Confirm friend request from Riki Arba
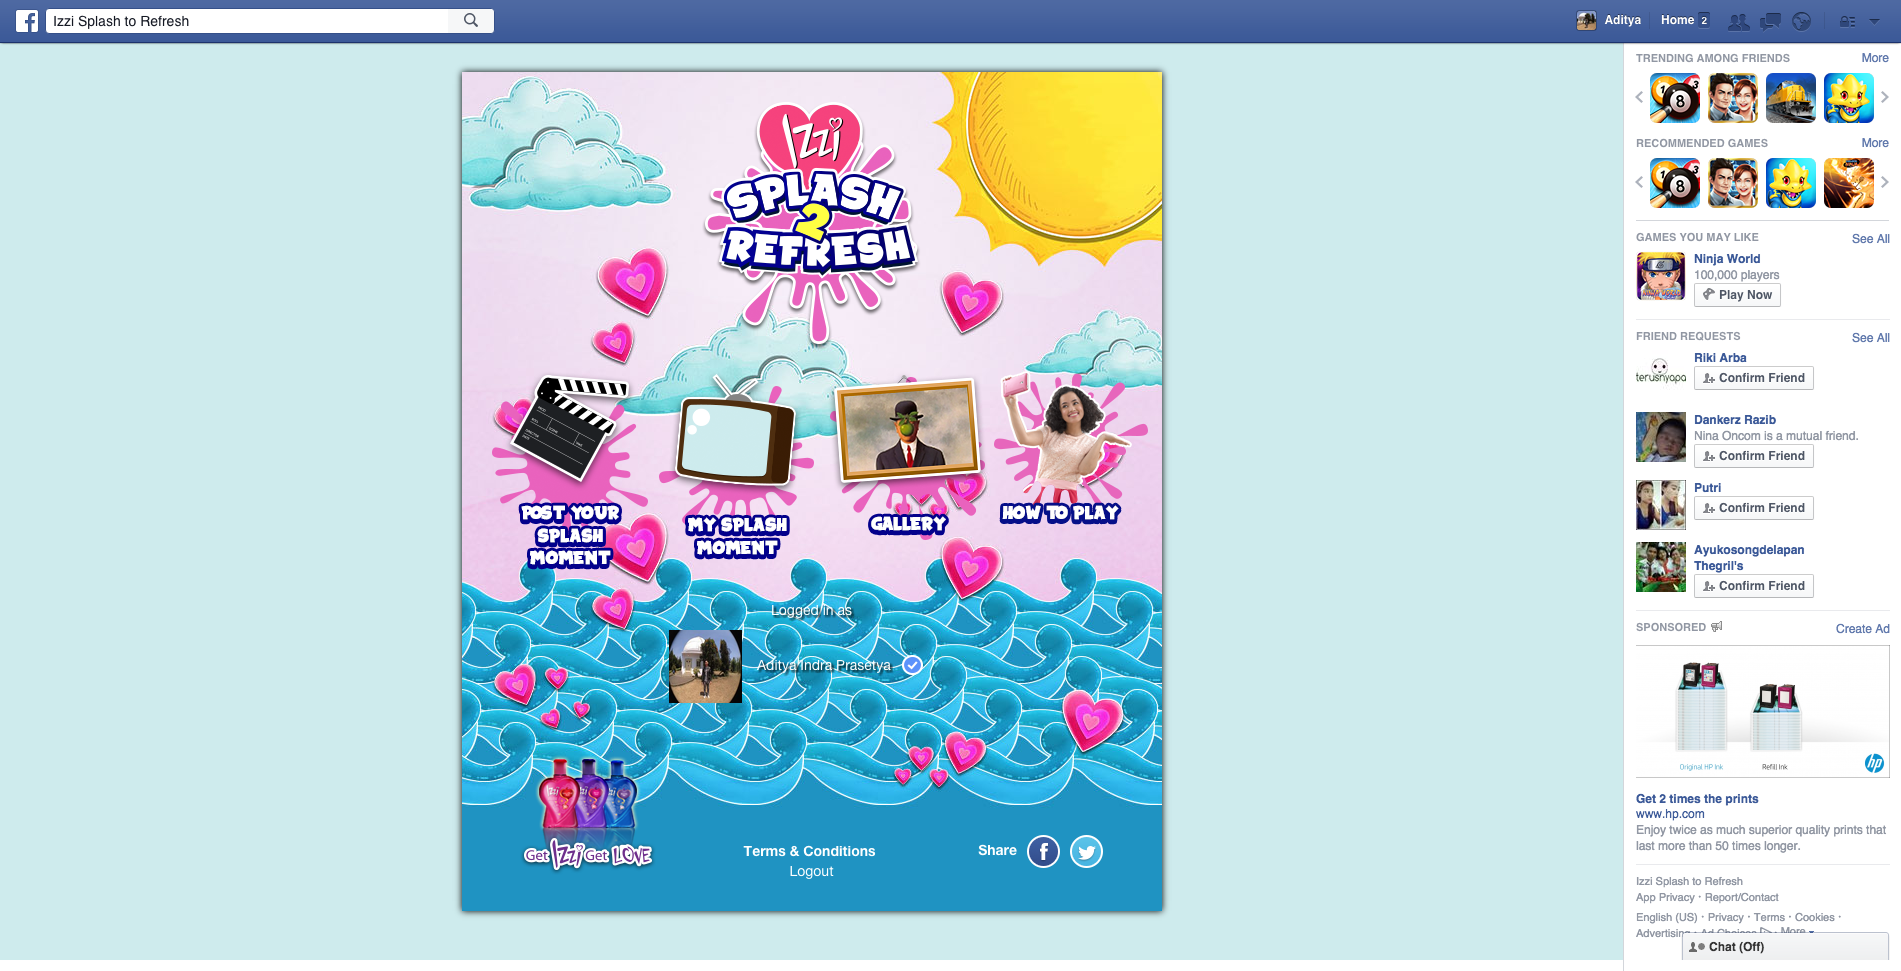The width and height of the screenshot is (1901, 971). point(1753,378)
